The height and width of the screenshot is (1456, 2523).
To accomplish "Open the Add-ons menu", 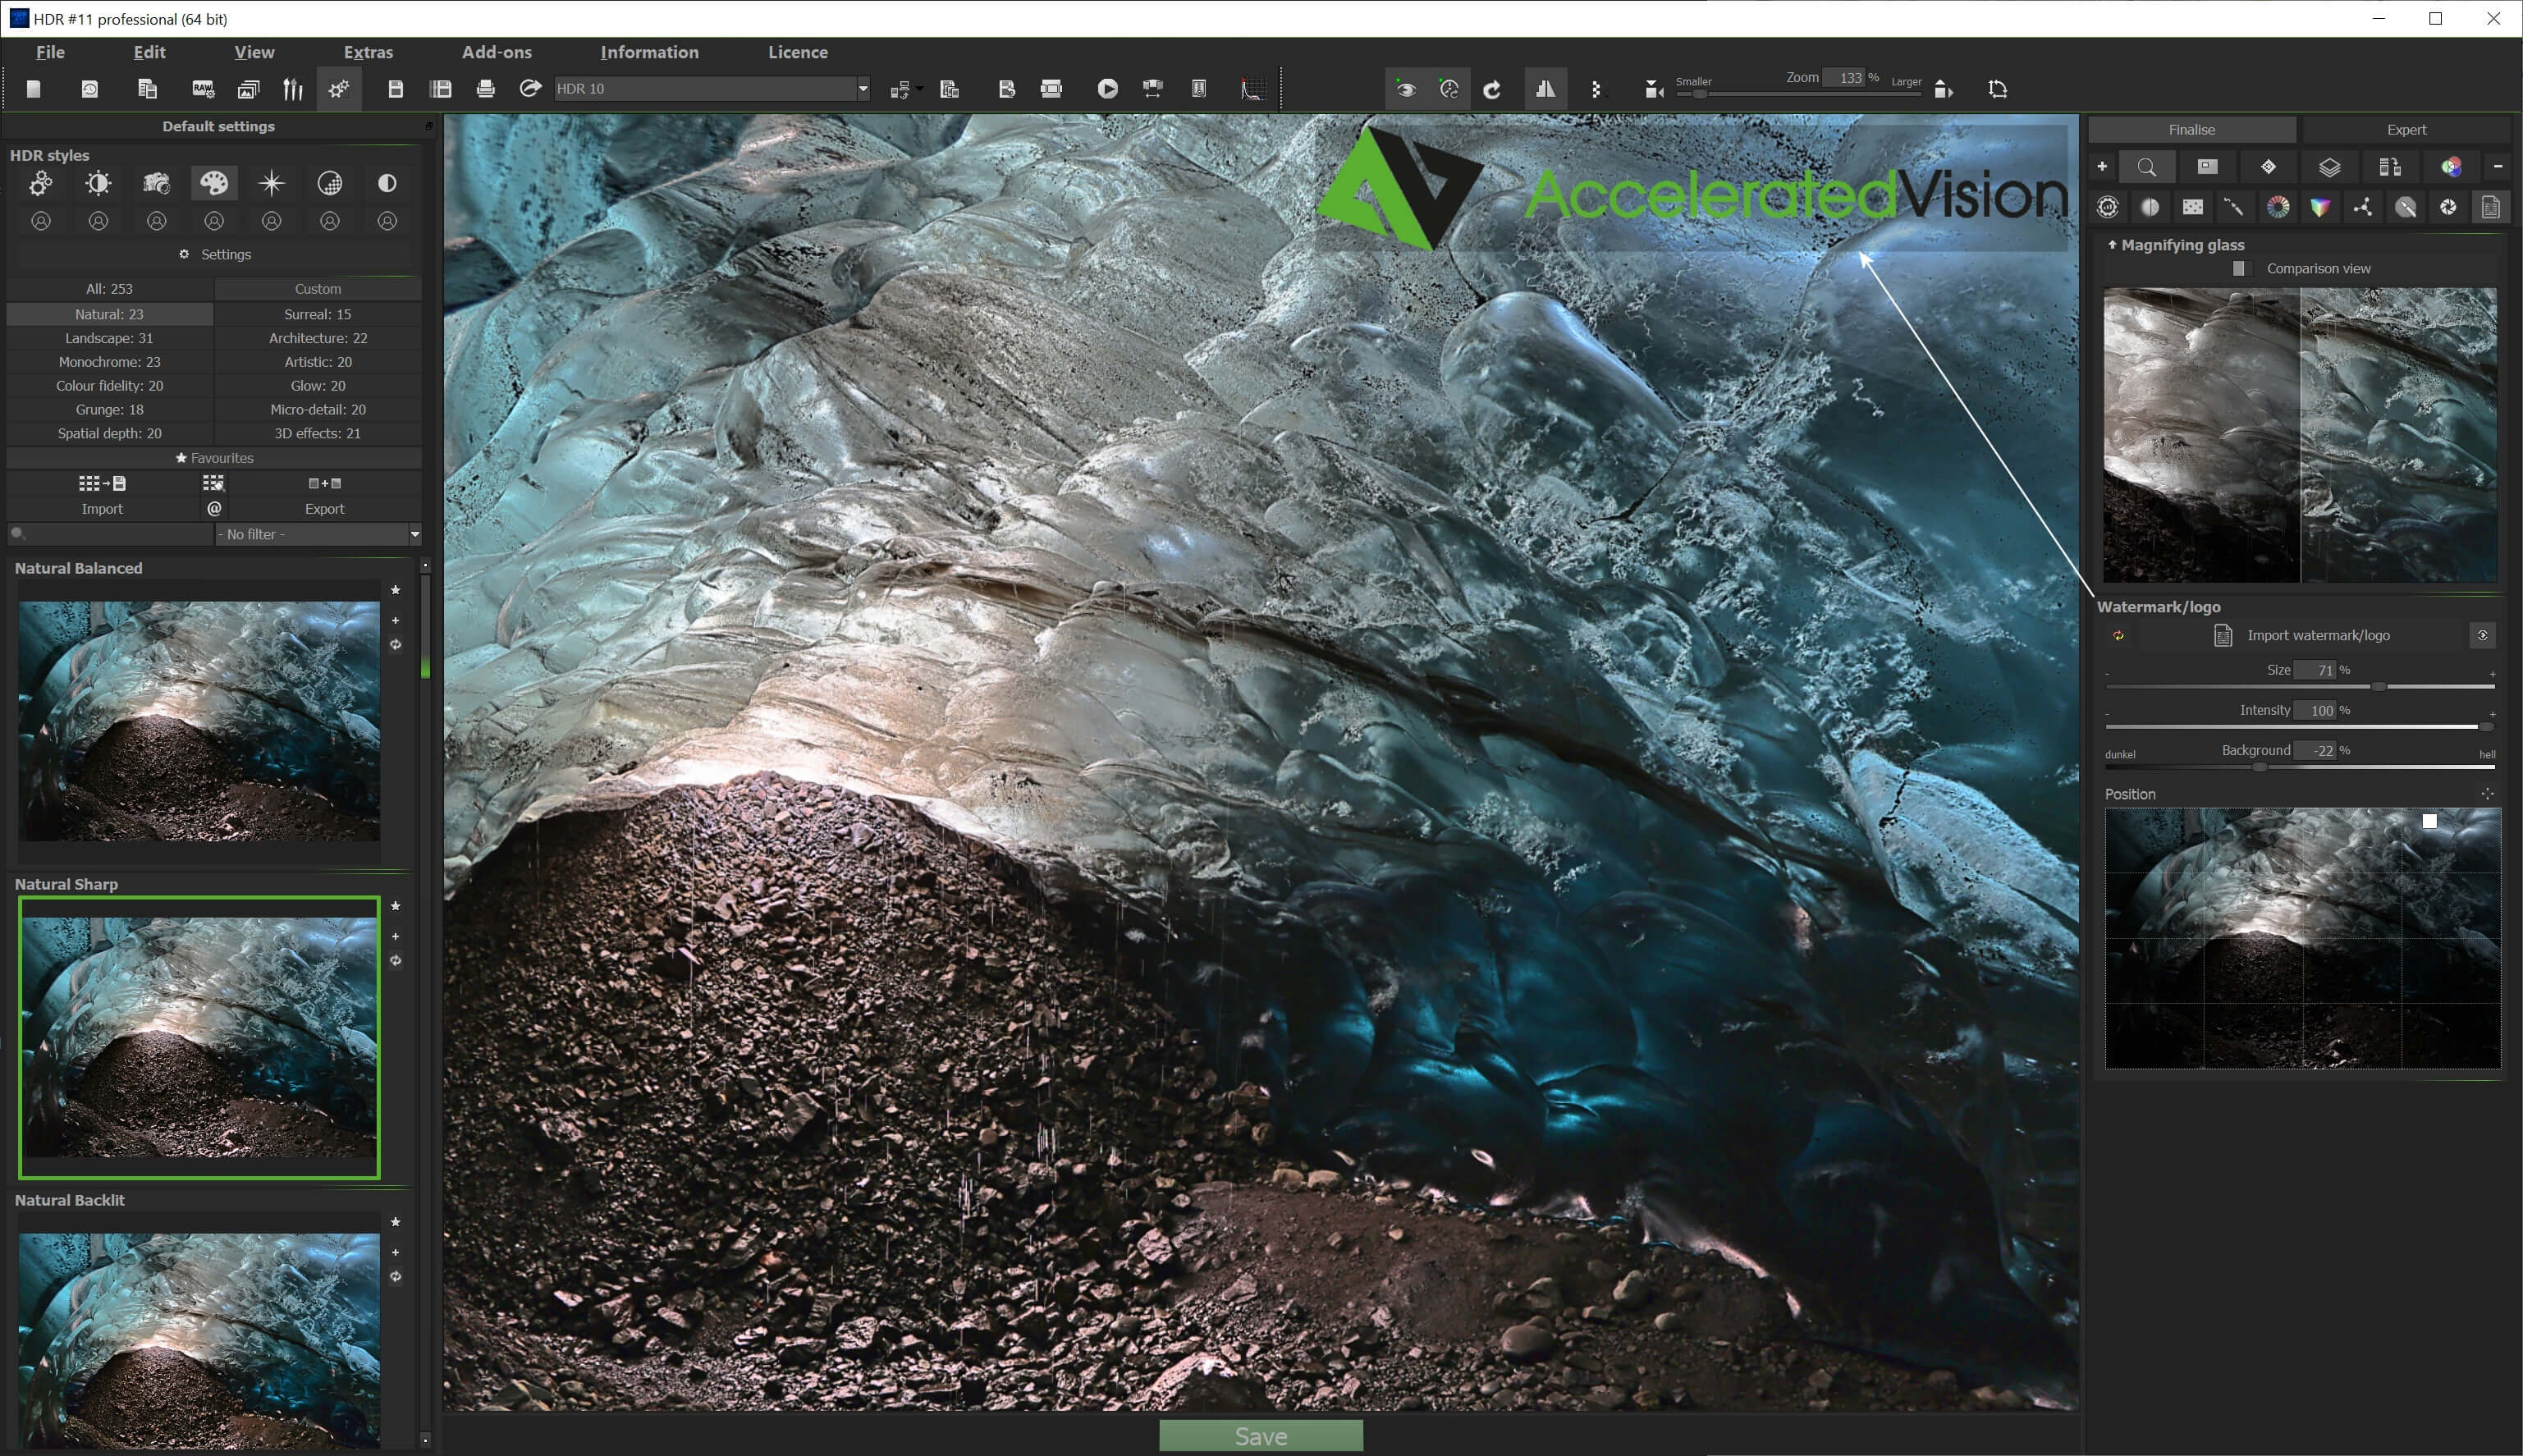I will pos(496,52).
